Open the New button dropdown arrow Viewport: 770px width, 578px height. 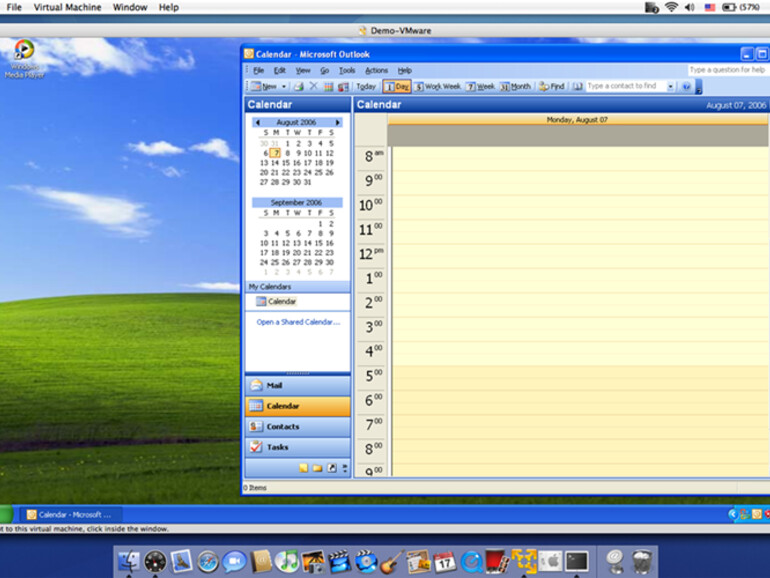(x=284, y=86)
